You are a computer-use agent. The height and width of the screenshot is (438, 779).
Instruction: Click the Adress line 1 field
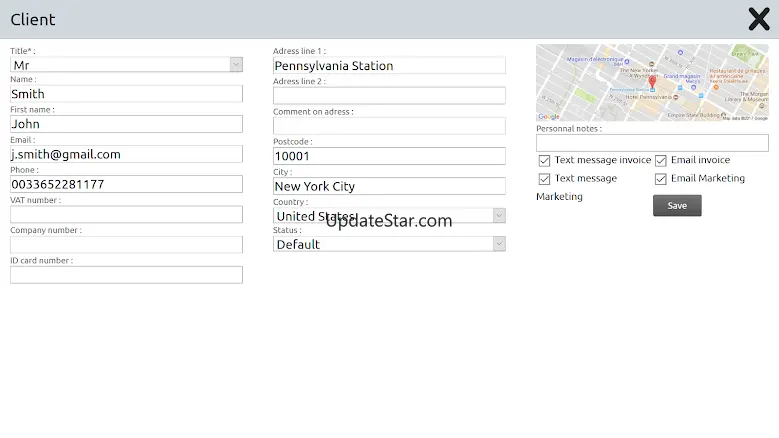pyautogui.click(x=389, y=65)
